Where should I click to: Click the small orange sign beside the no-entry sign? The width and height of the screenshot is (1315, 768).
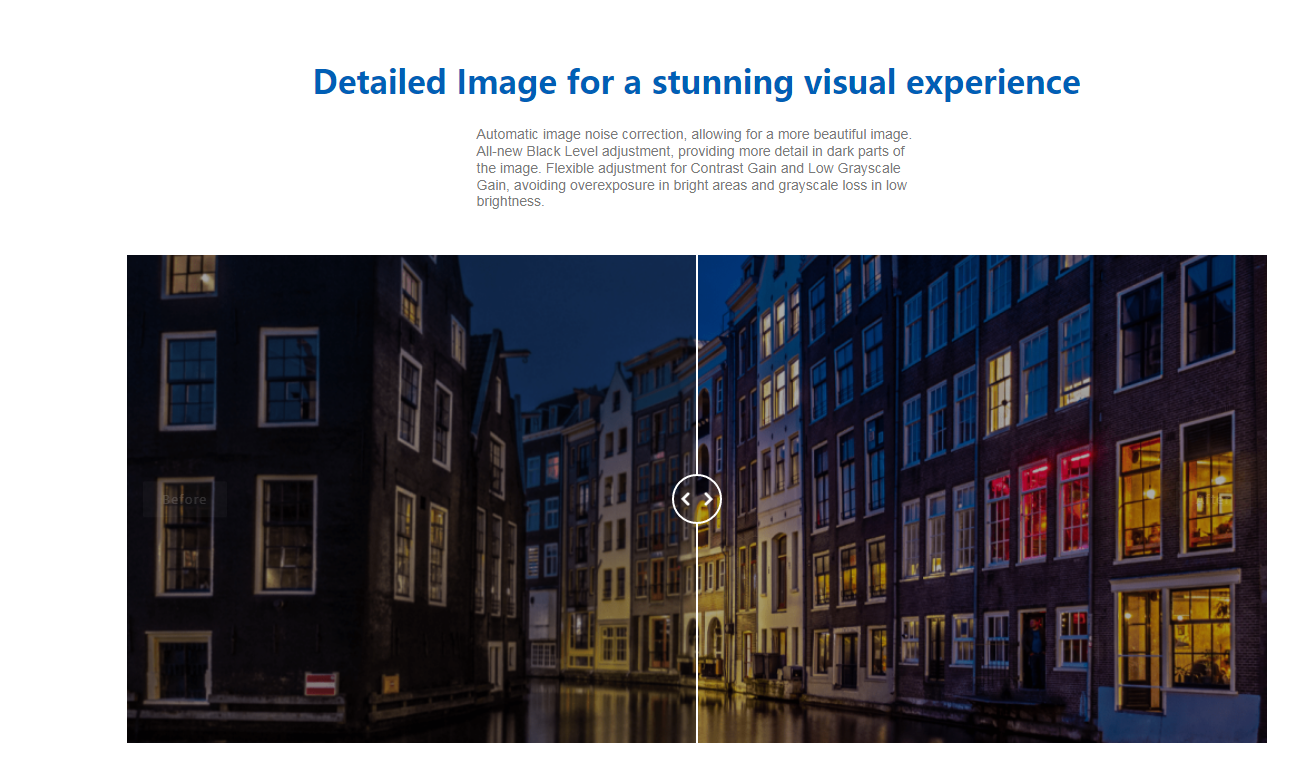pos(390,683)
